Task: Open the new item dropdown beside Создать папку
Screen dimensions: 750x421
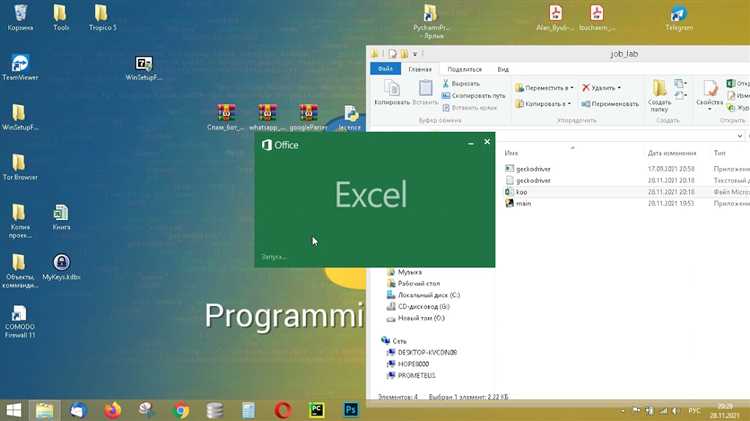Action: click(x=681, y=84)
